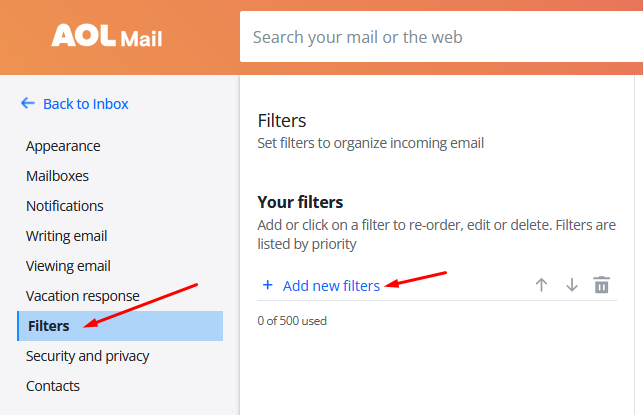
Task: Open Writing email settings
Action: click(x=66, y=236)
